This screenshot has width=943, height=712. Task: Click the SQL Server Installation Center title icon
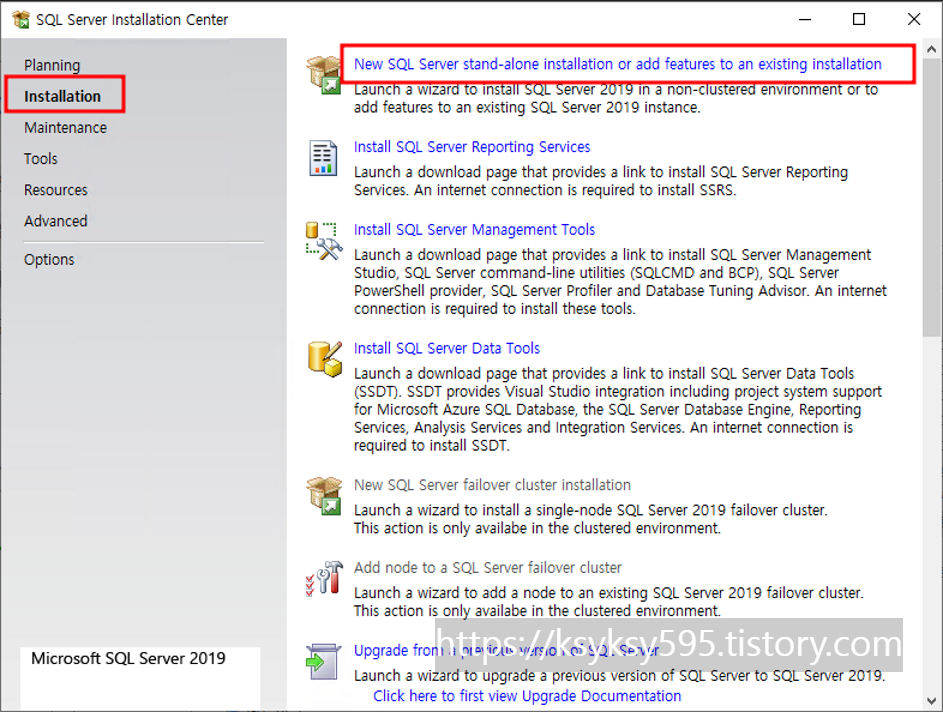coord(20,19)
